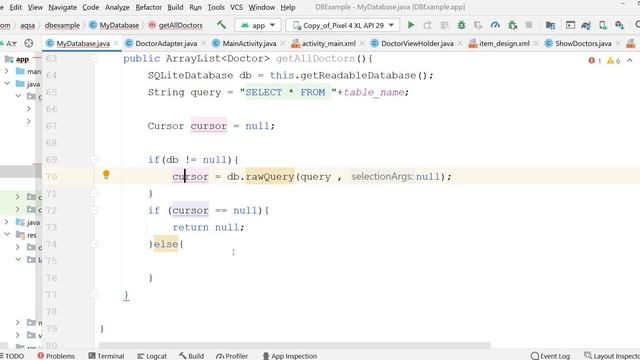Open the VCS menu
The width and height of the screenshot is (640, 360).
click(x=236, y=7)
